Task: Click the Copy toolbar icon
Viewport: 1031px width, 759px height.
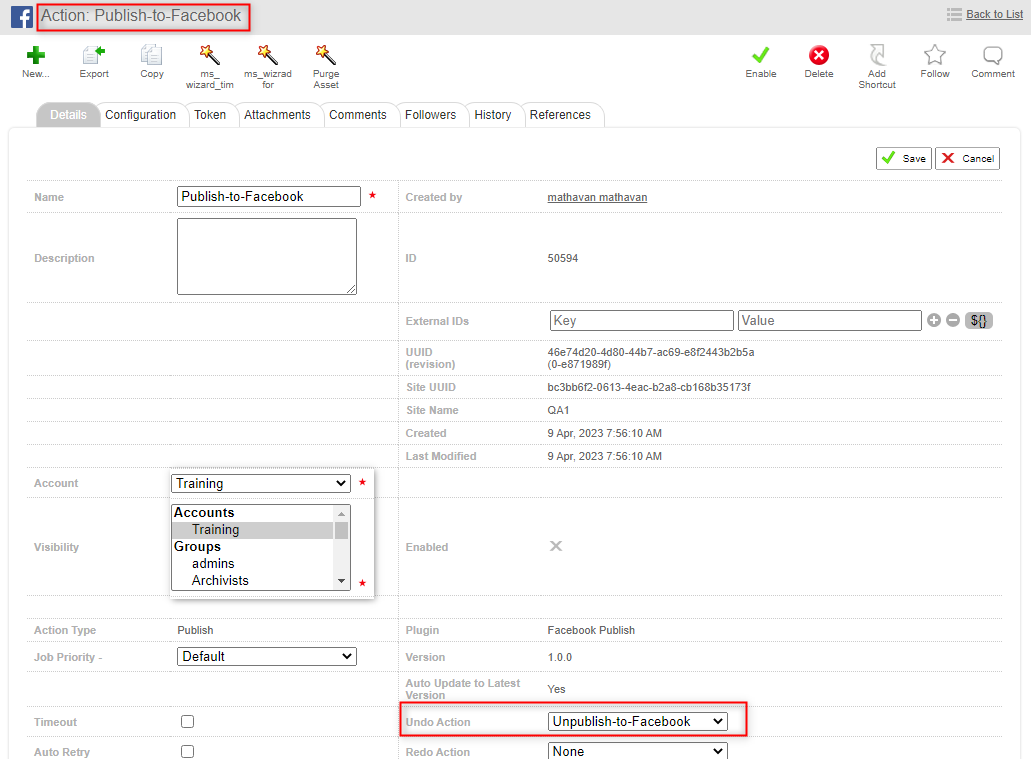Action: 152,55
